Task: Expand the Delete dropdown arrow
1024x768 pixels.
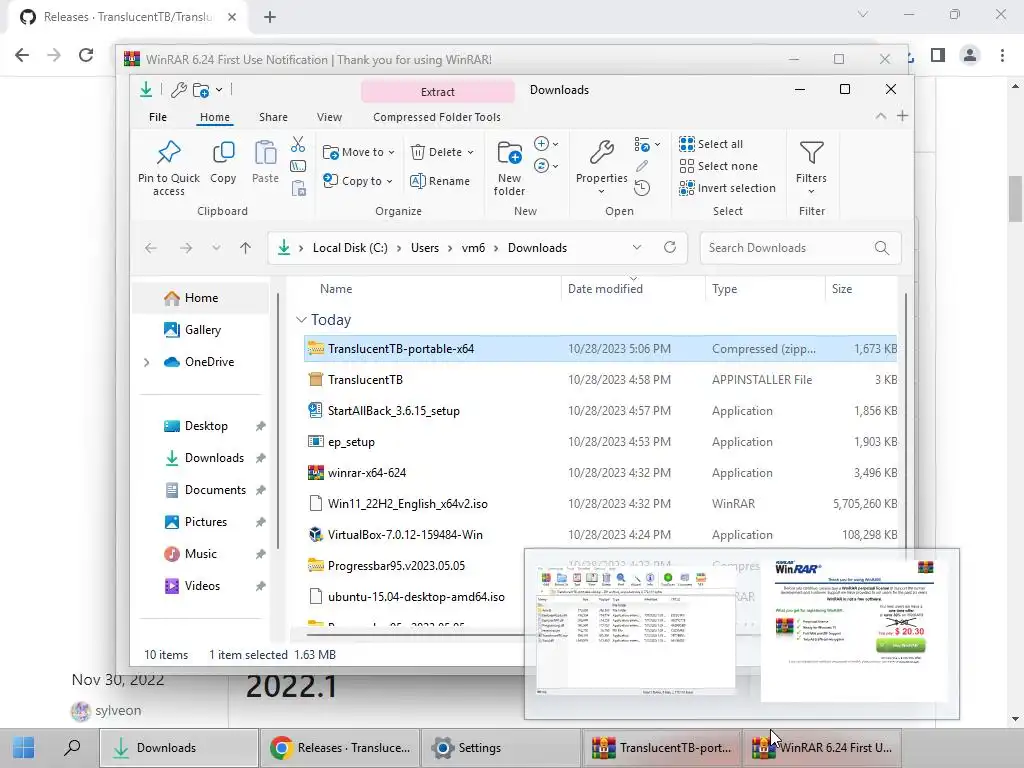Action: (x=470, y=152)
